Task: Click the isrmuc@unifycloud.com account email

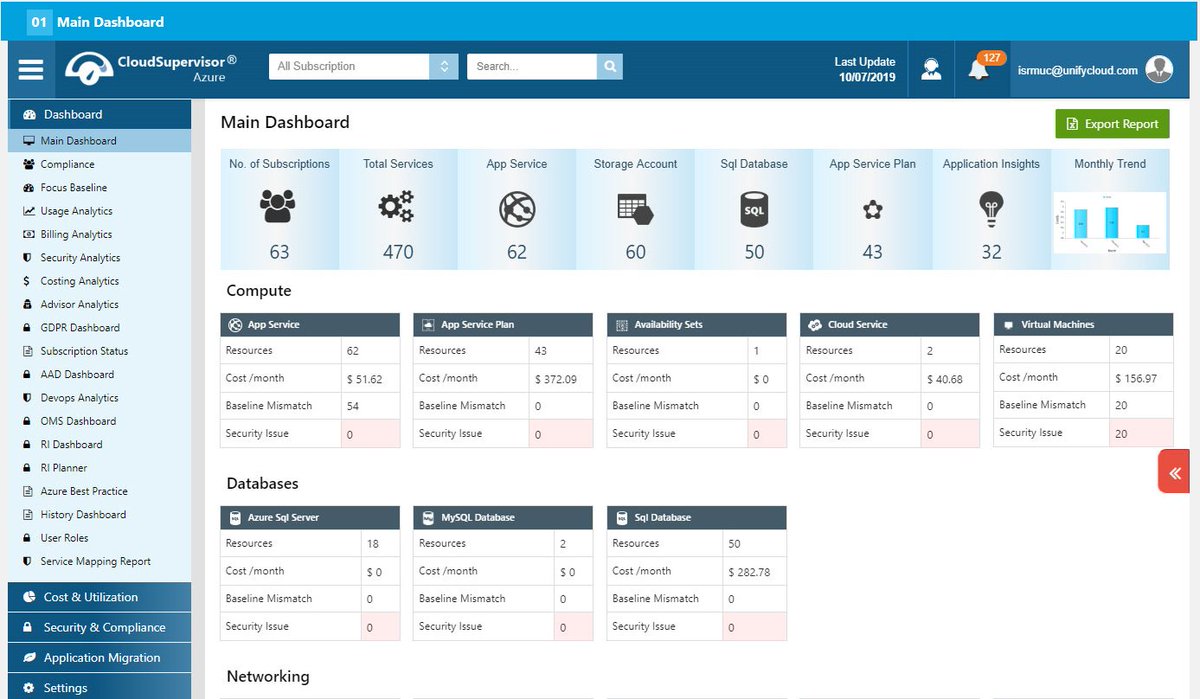Action: coord(1078,70)
